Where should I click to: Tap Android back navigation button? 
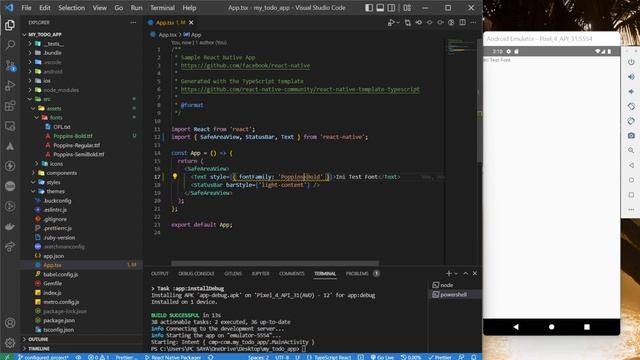(x=516, y=327)
